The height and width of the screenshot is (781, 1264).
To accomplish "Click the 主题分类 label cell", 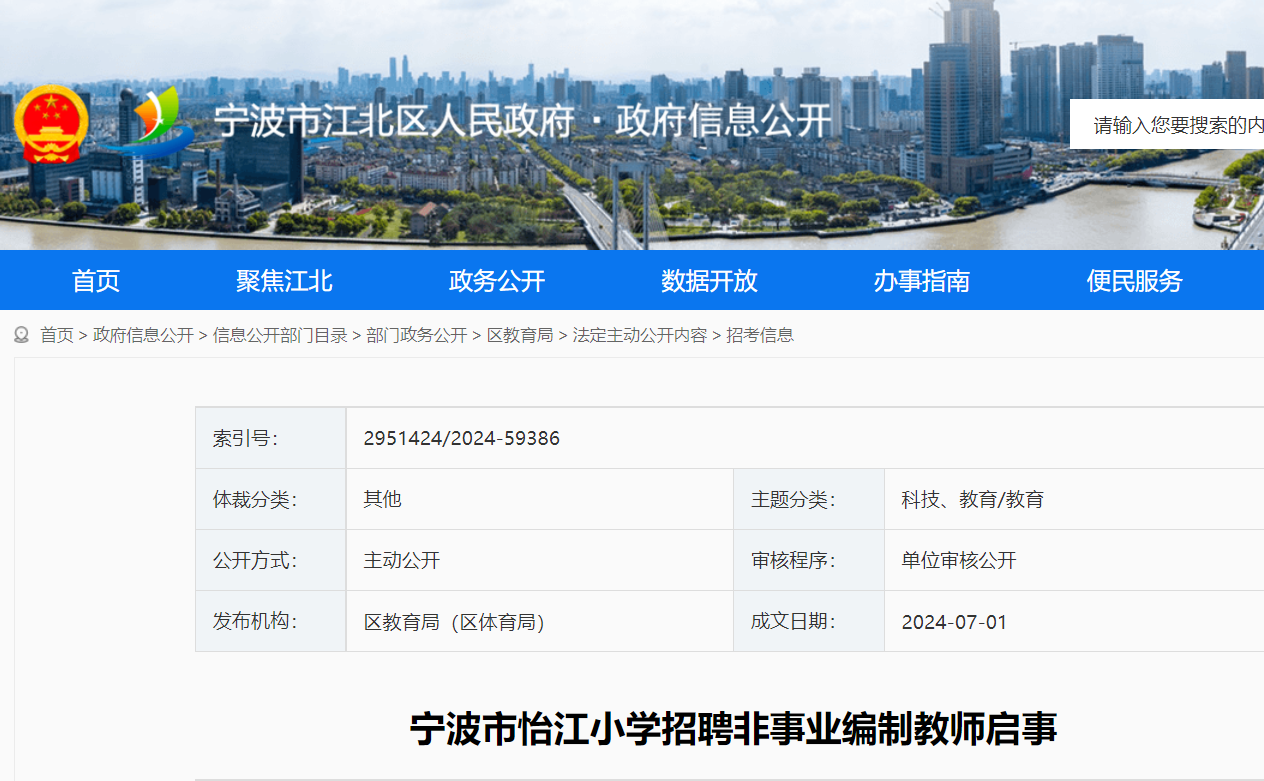I will [809, 499].
